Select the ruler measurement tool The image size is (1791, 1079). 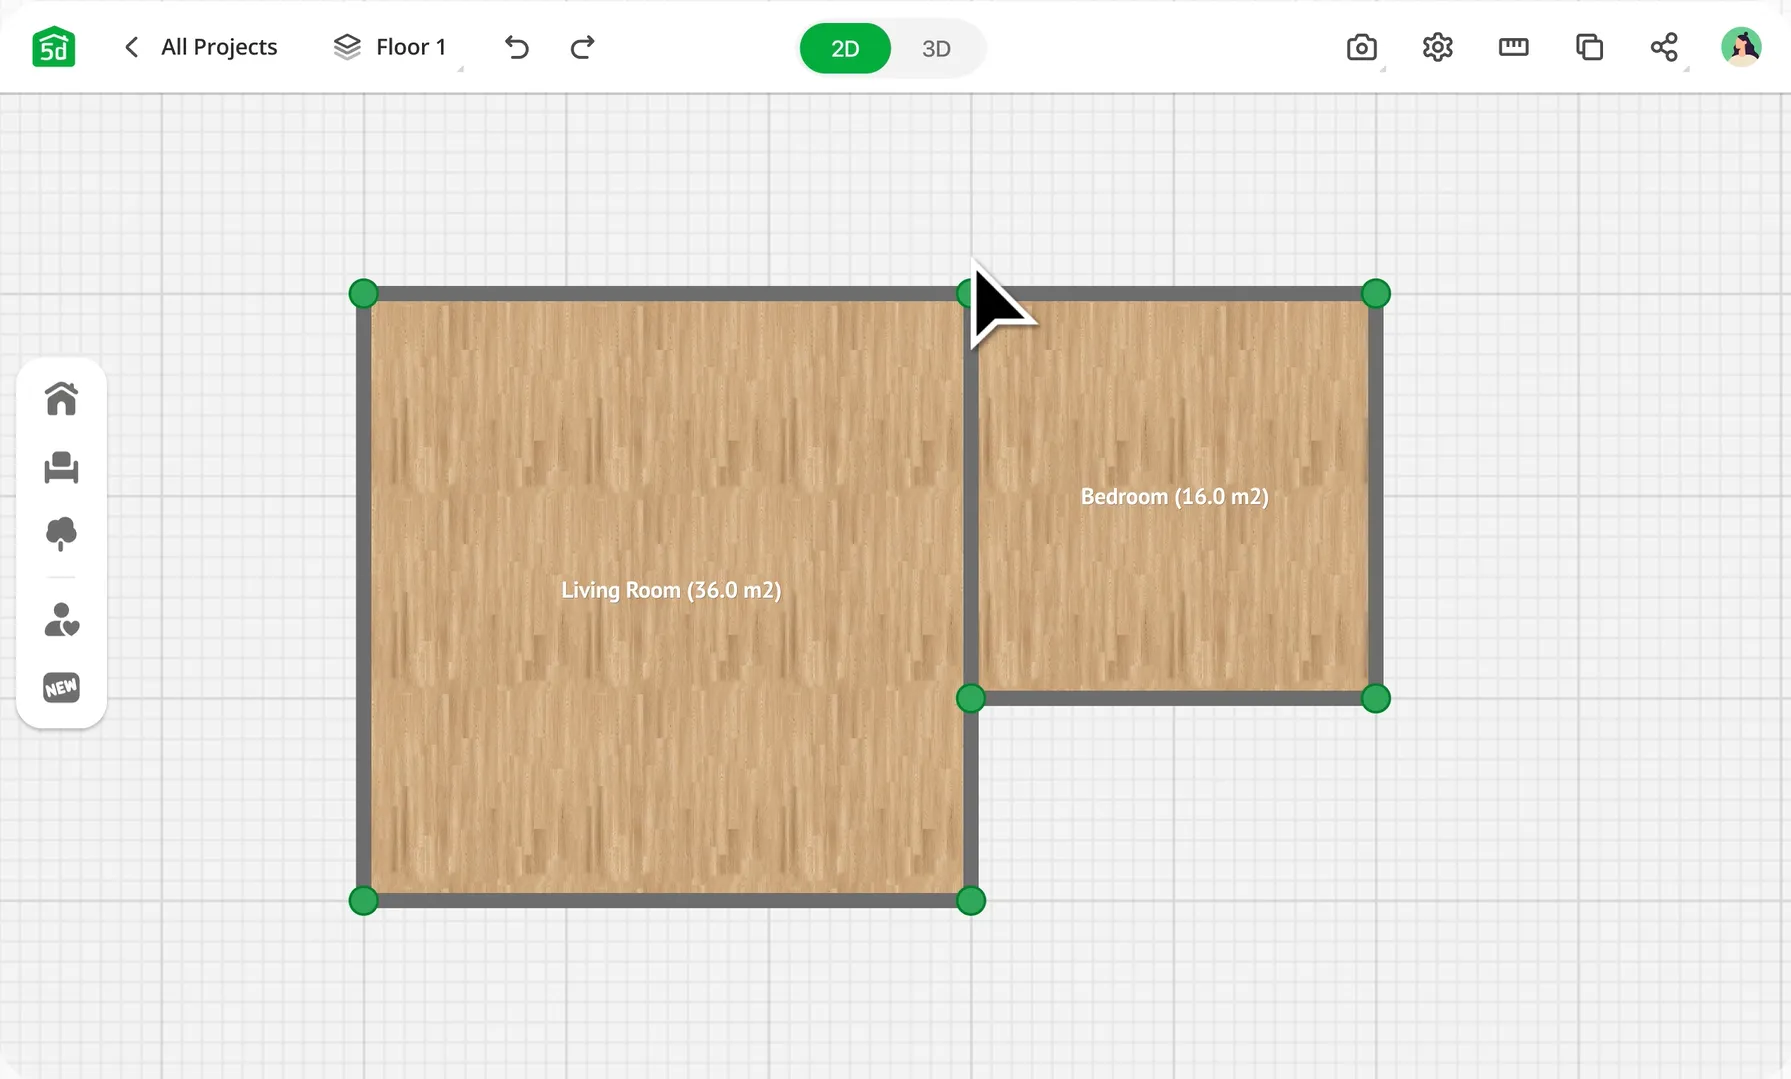tap(1513, 47)
